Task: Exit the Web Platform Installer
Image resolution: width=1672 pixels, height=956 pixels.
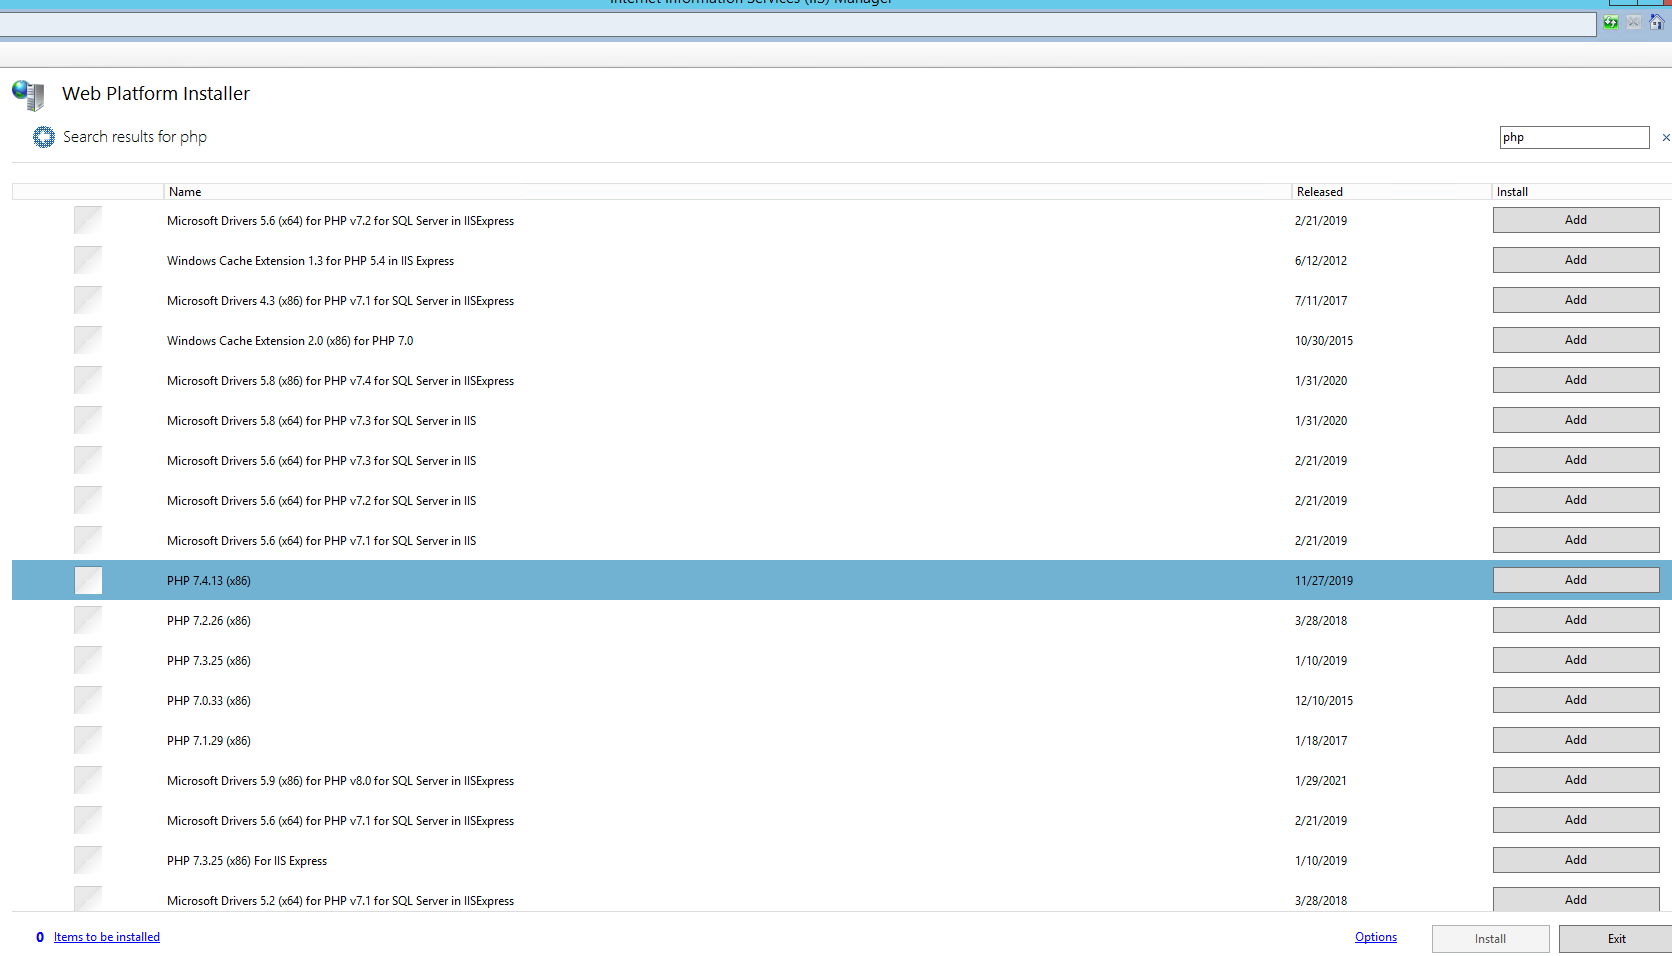Action: [1616, 939]
